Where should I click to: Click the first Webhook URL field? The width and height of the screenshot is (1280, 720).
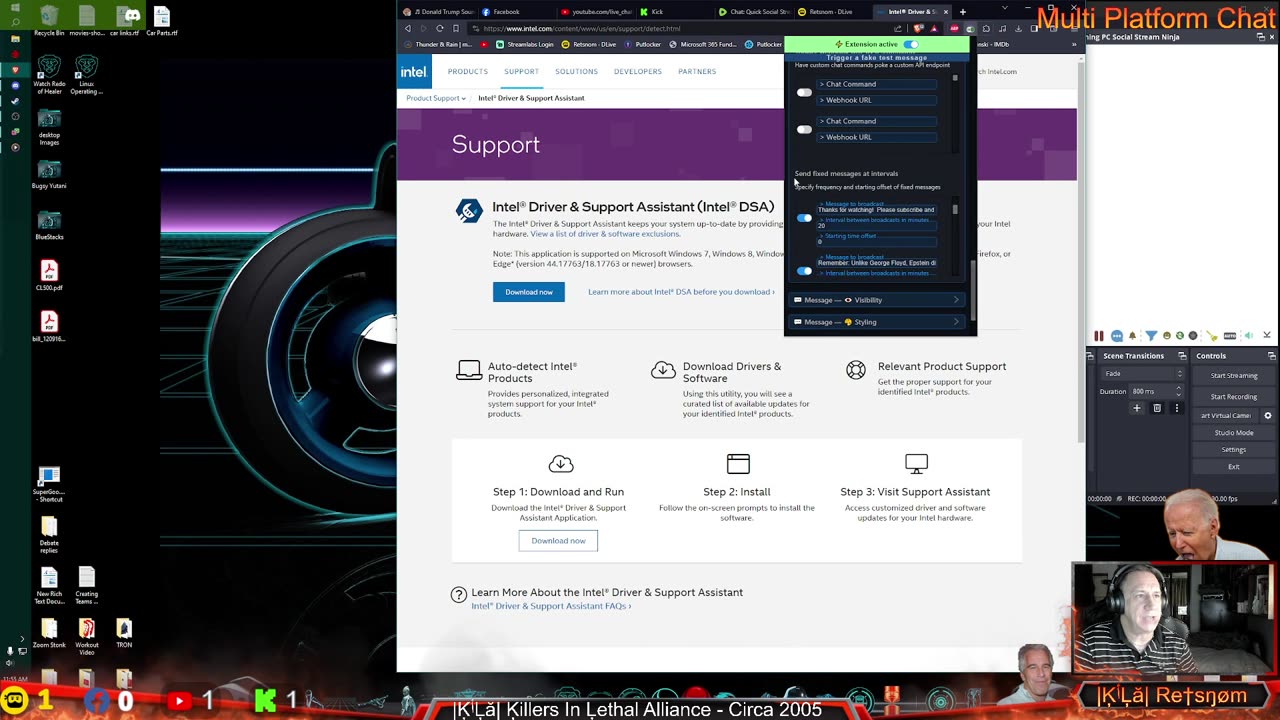[876, 100]
